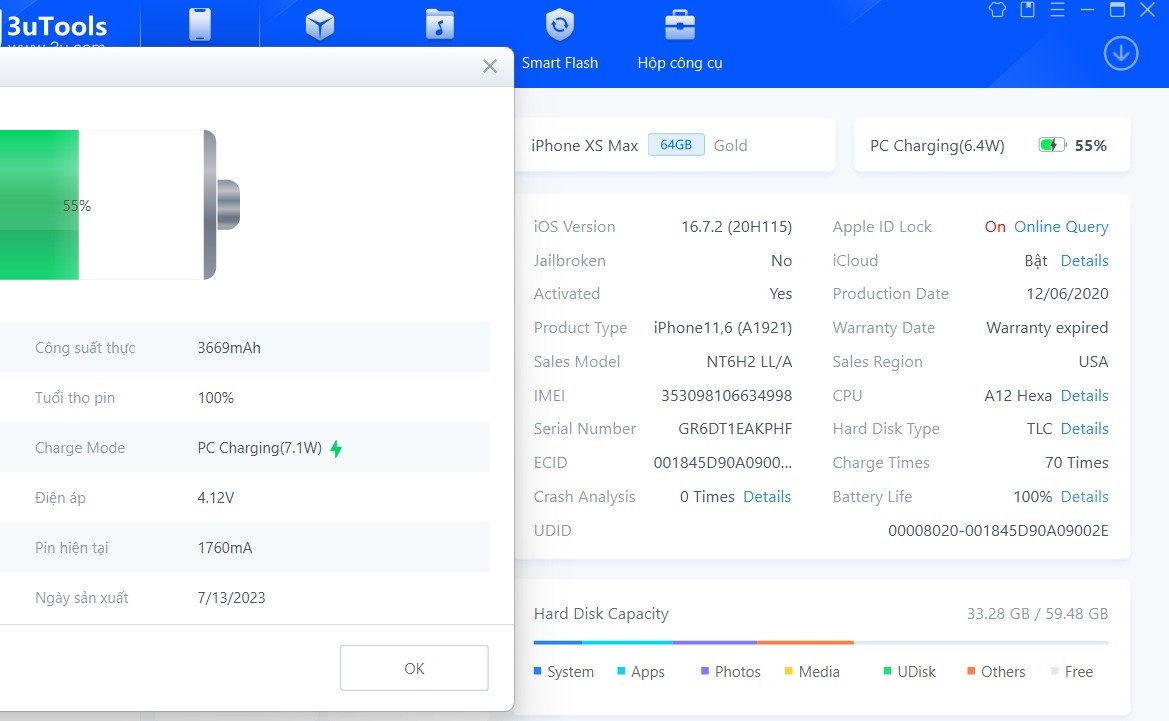Screen dimensions: 1169x721
Task: Click the "Ngày sản xuất" row label
Action: pyautogui.click(x=81, y=597)
